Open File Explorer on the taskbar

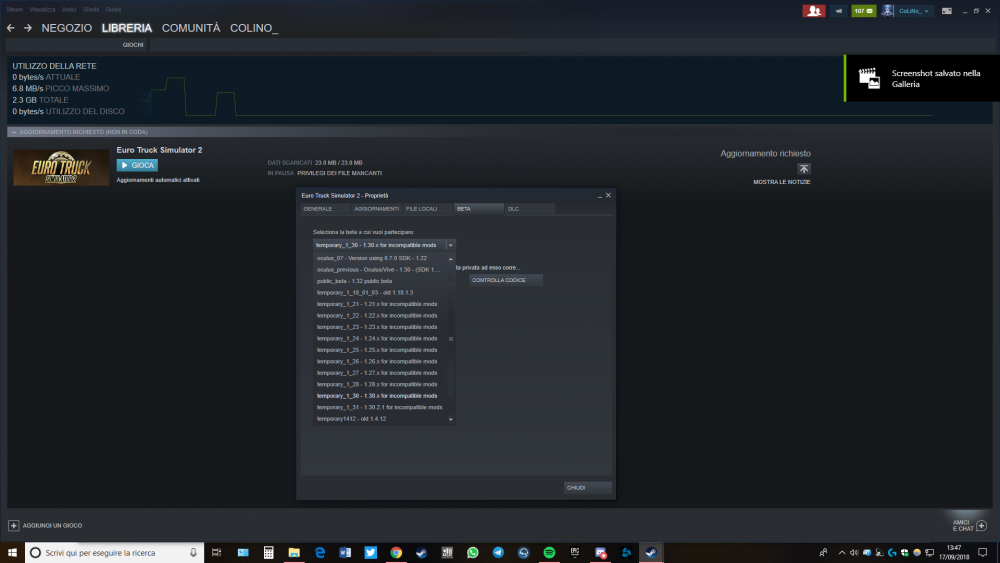(x=294, y=553)
